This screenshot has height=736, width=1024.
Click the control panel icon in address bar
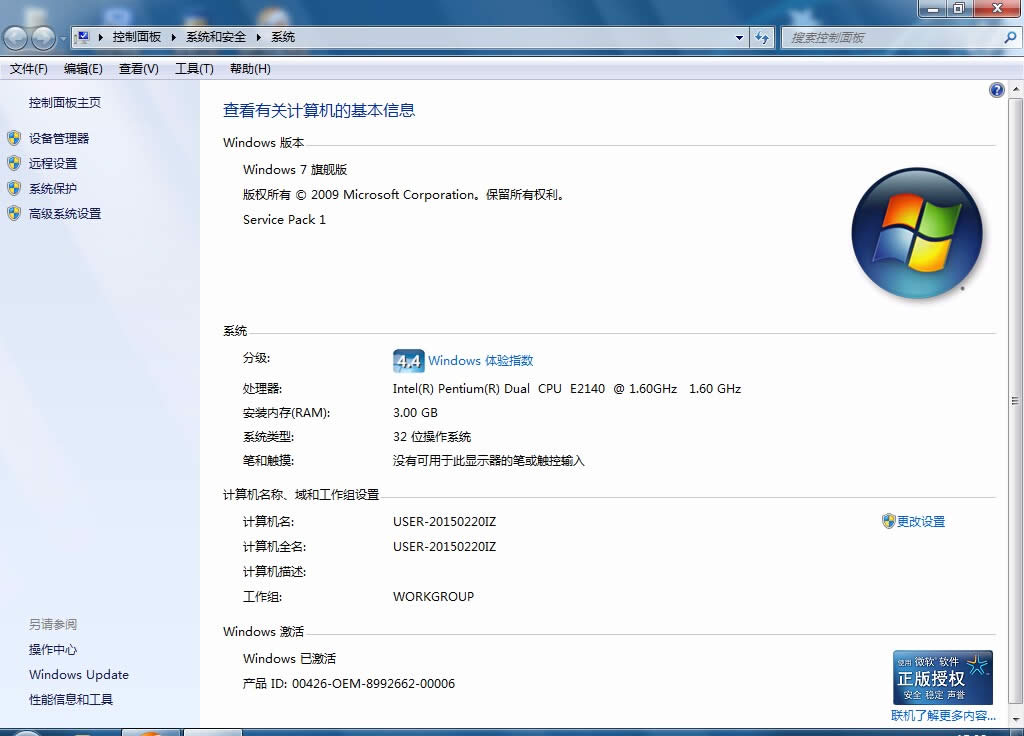pyautogui.click(x=83, y=37)
